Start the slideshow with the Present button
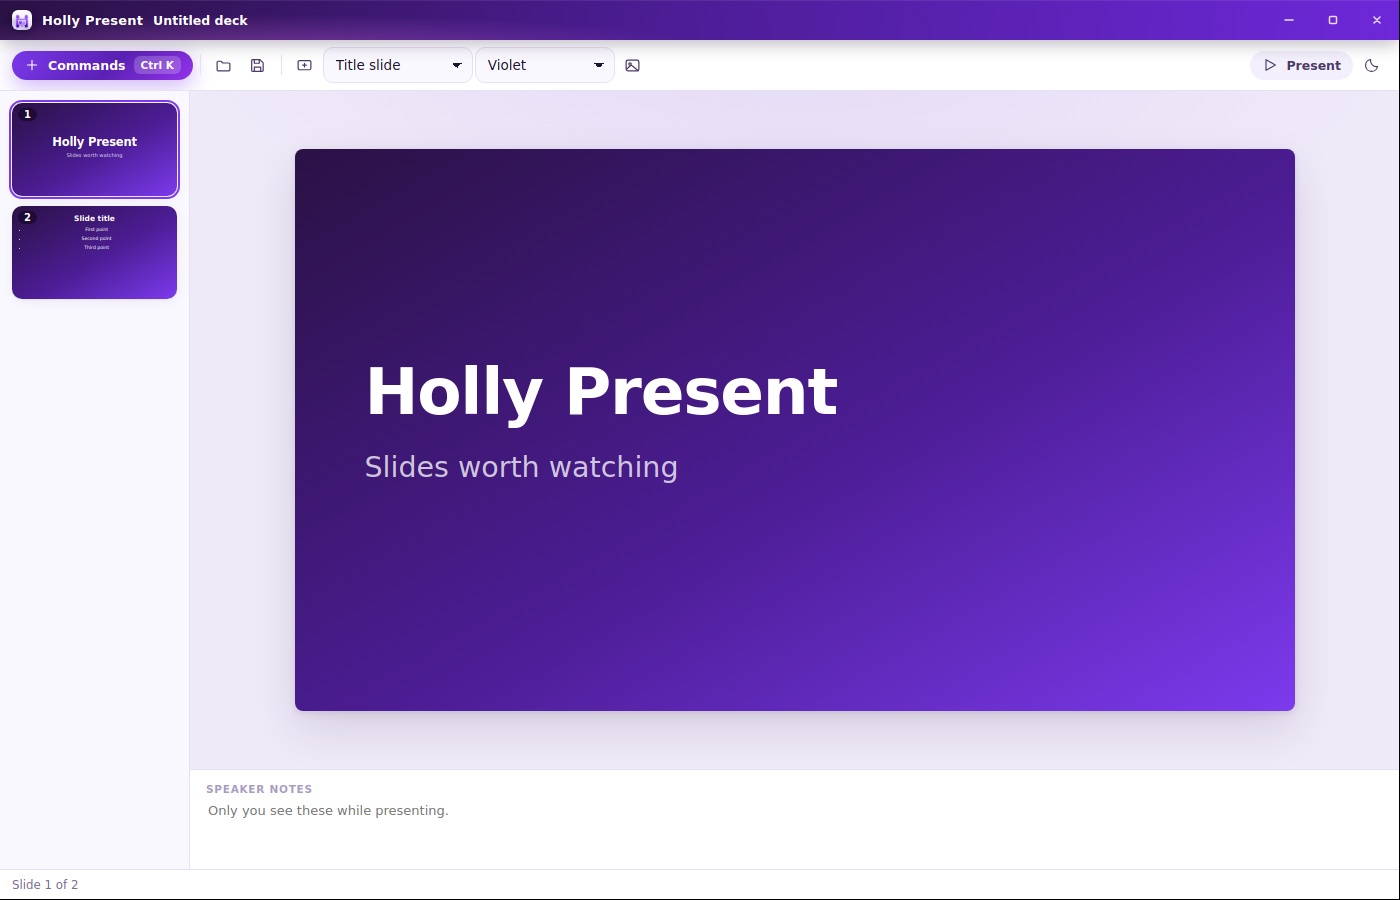1400x900 pixels. coord(1301,65)
